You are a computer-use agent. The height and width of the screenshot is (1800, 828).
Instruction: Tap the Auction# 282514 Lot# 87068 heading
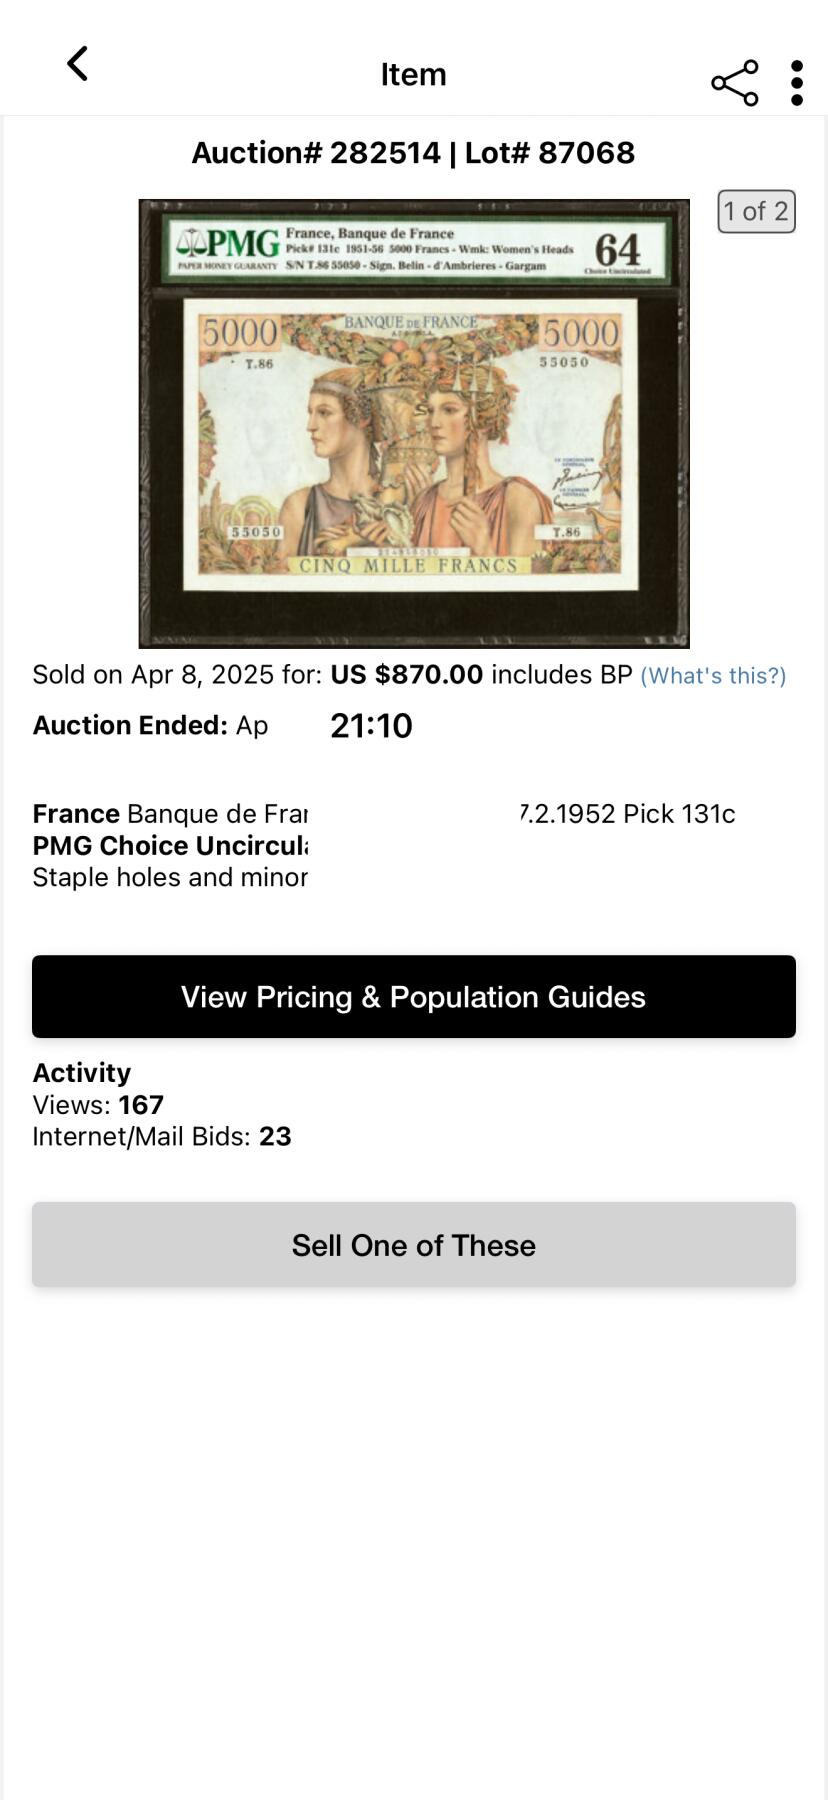(x=413, y=153)
